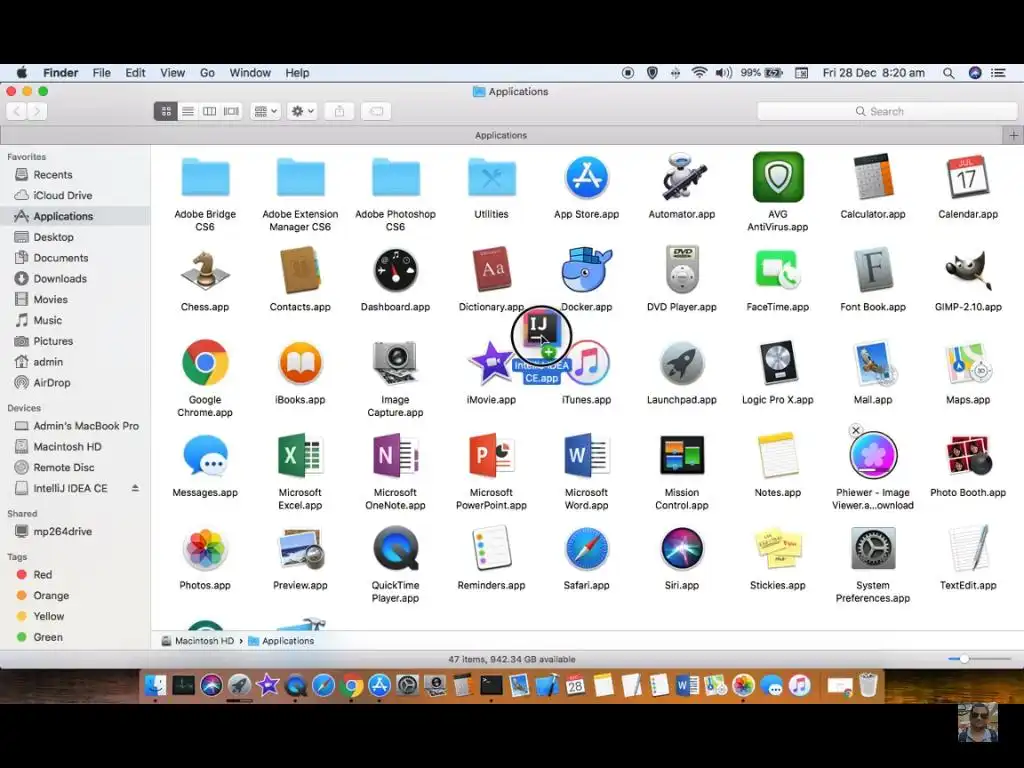Select the Siri.app icon

(682, 549)
